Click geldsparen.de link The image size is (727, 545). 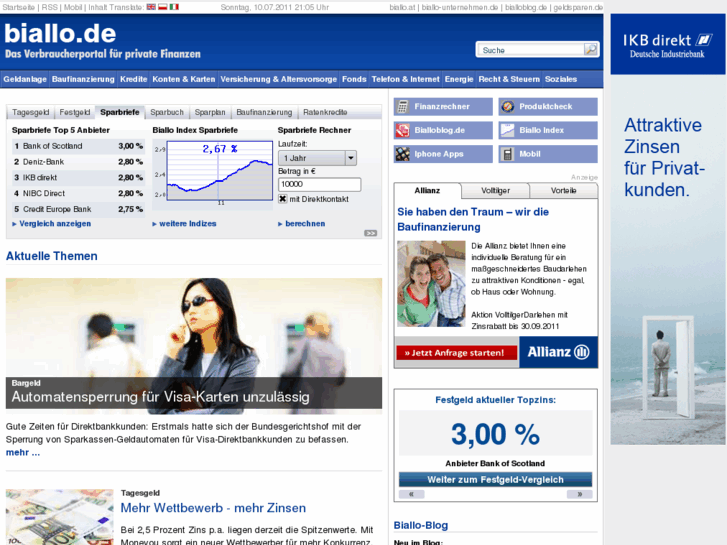(x=578, y=7)
